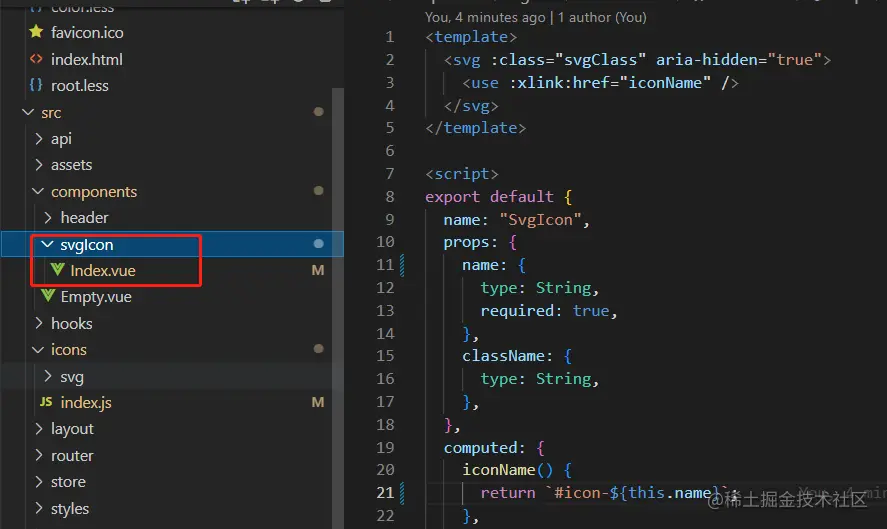Click the Vue icon beside Empty.vue
The width and height of the screenshot is (887, 529).
tap(48, 296)
